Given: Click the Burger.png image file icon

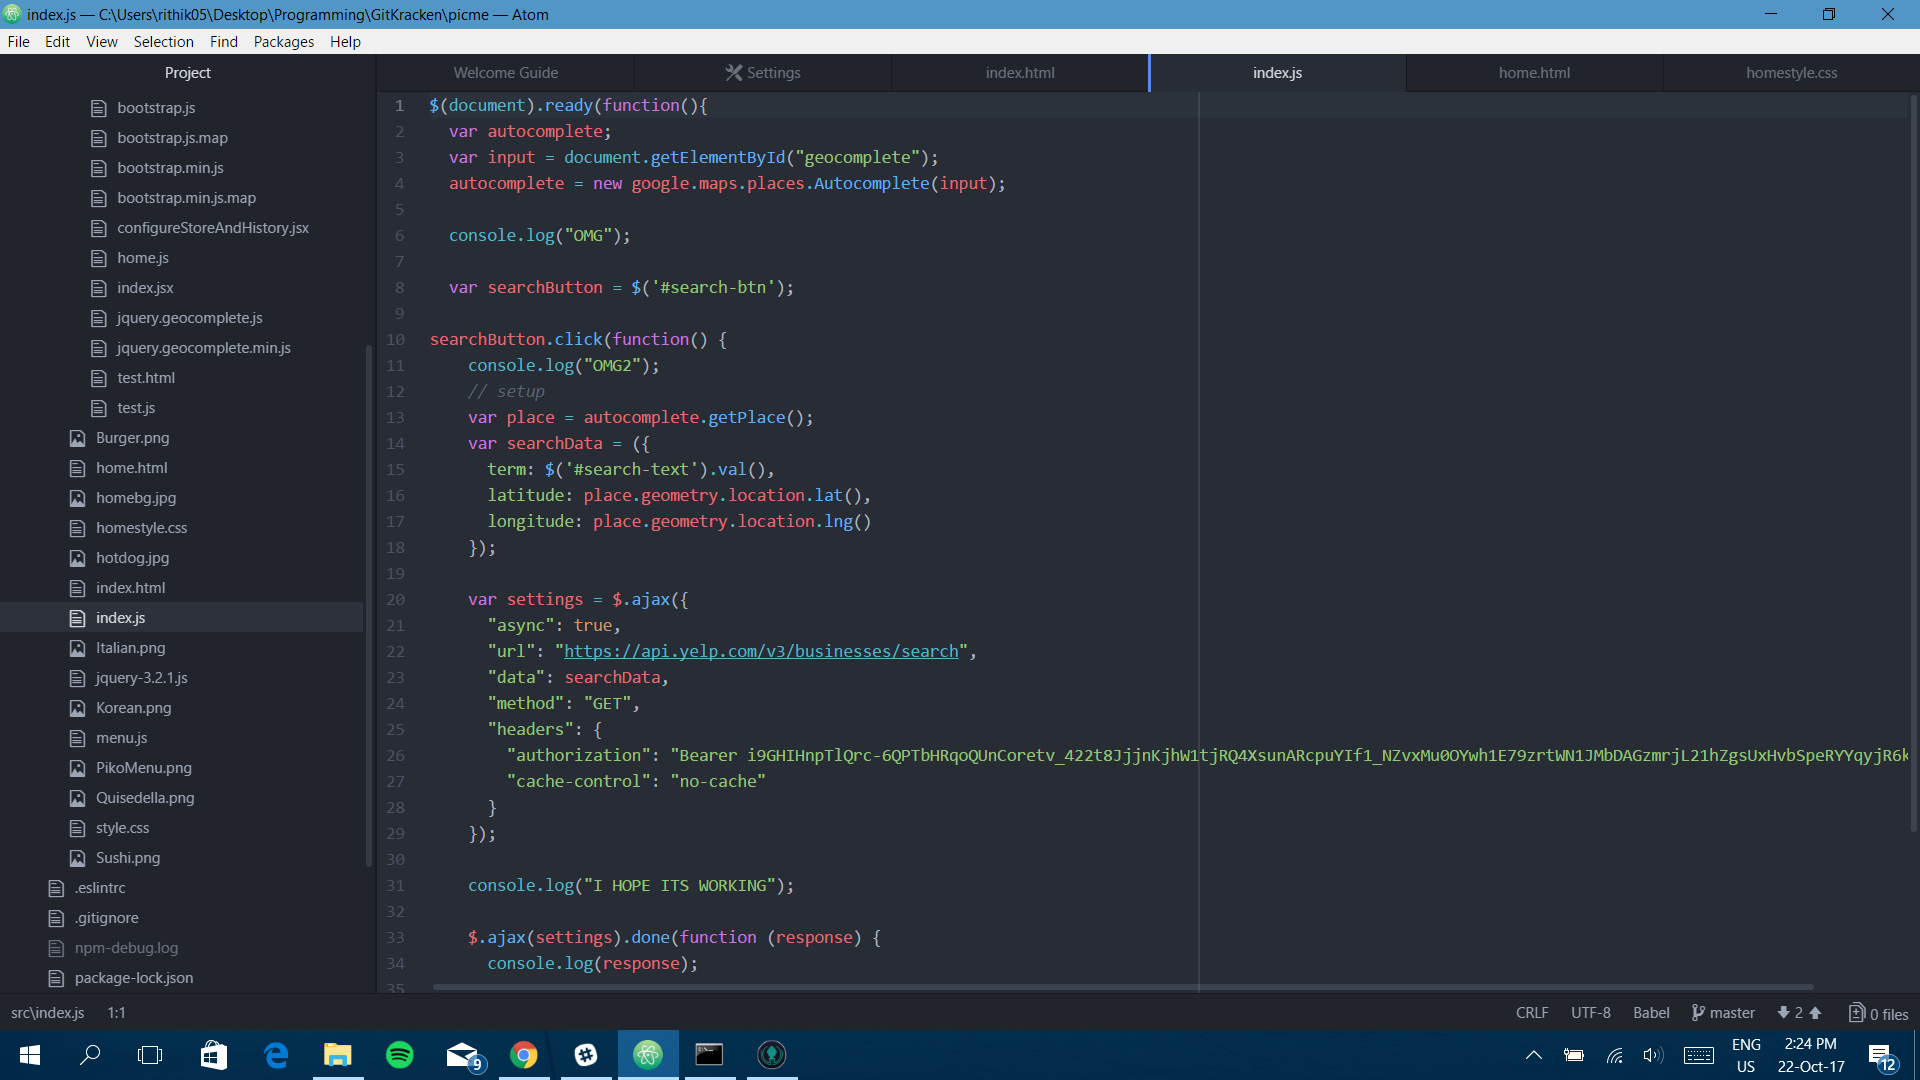Looking at the screenshot, I should 77,438.
